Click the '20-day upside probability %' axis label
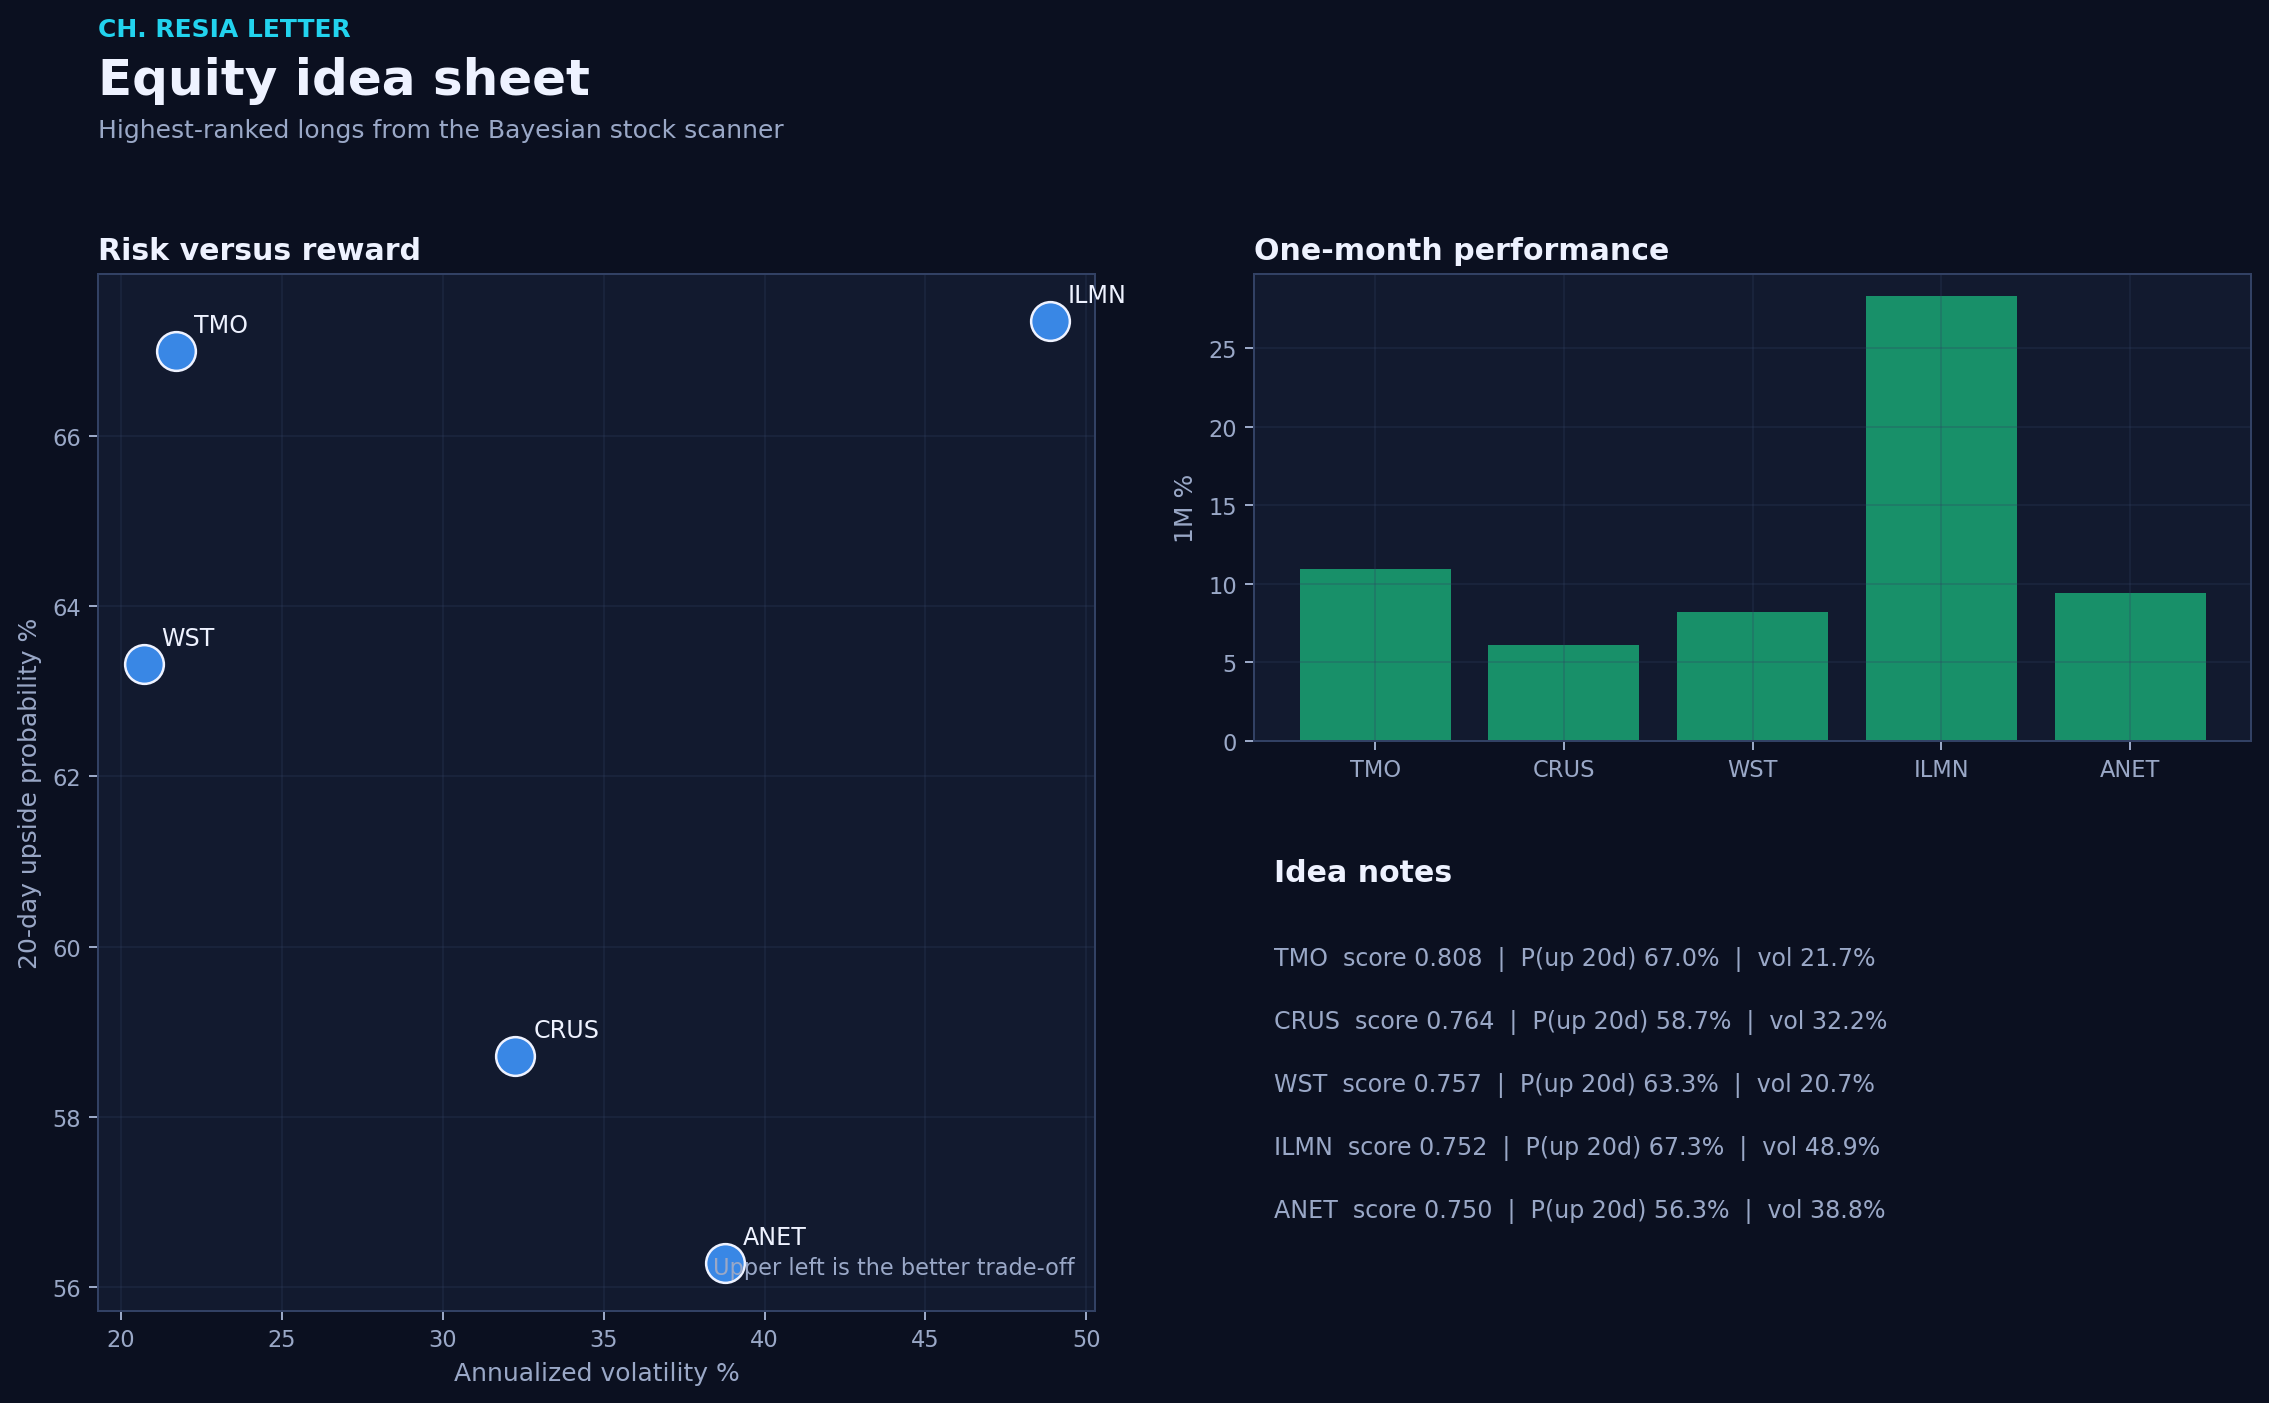 click(28, 793)
